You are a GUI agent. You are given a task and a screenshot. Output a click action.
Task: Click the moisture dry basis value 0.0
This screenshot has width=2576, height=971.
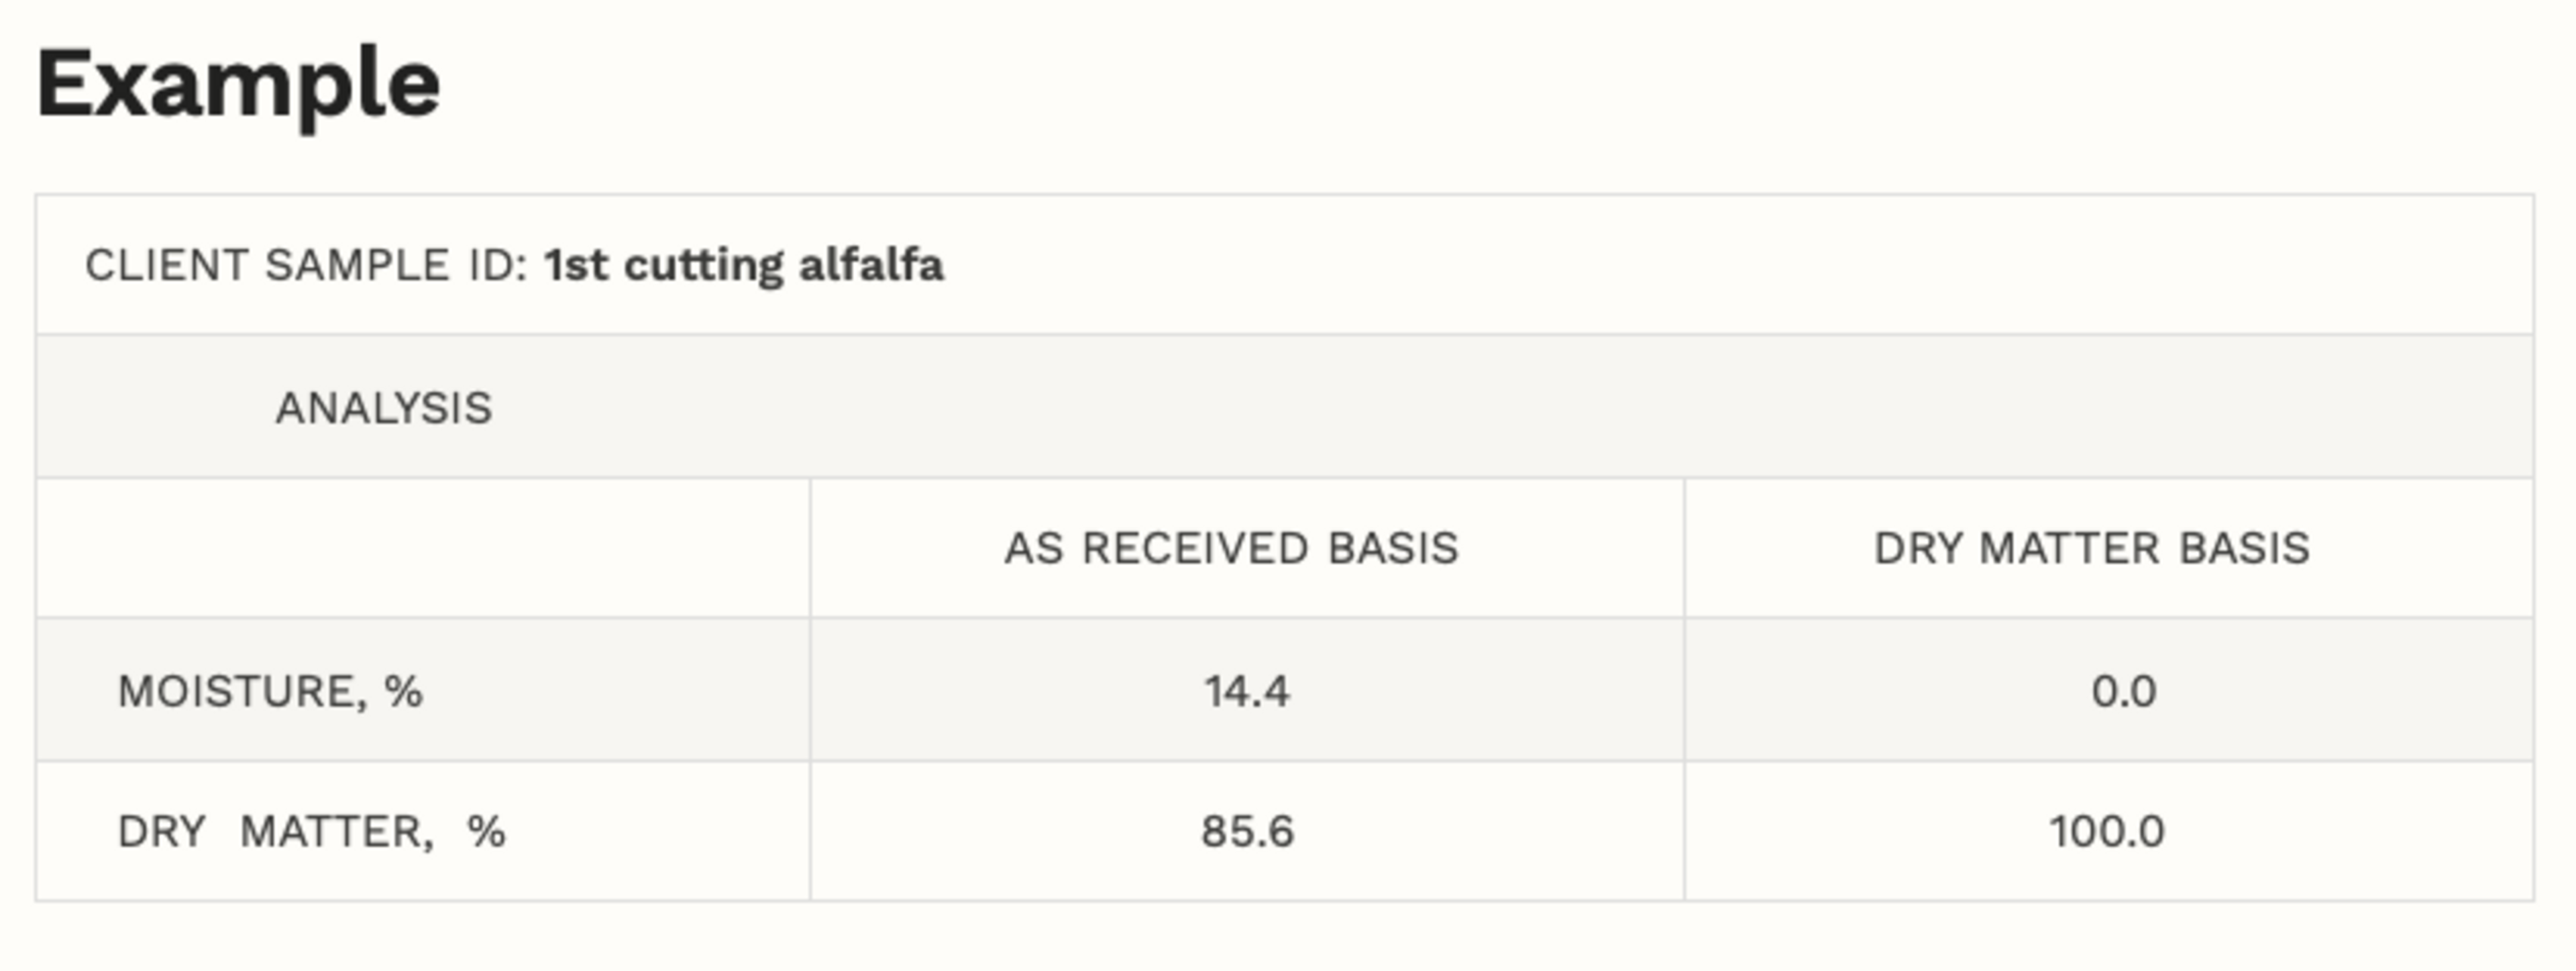pos(2123,691)
